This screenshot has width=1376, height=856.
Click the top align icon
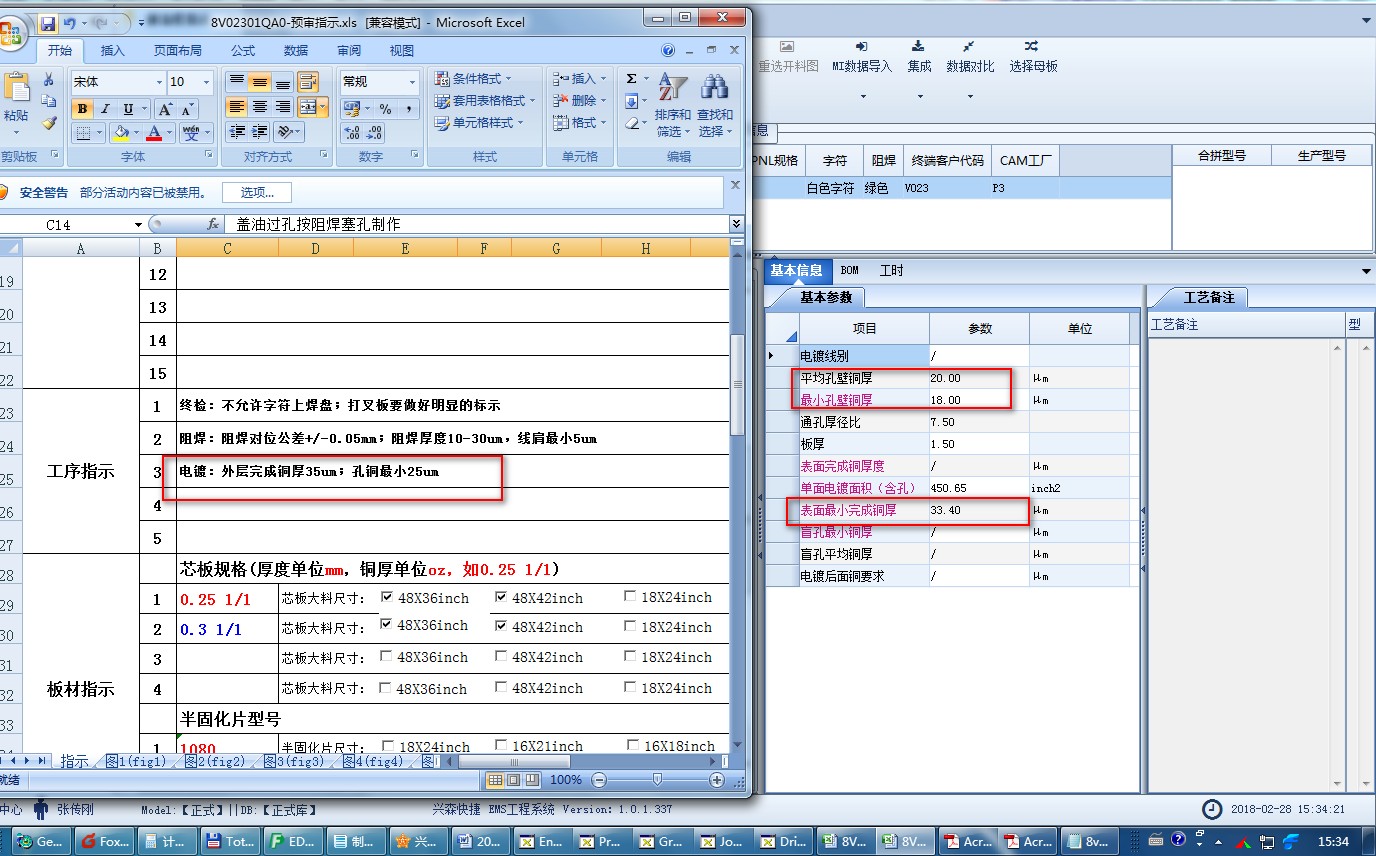(236, 82)
